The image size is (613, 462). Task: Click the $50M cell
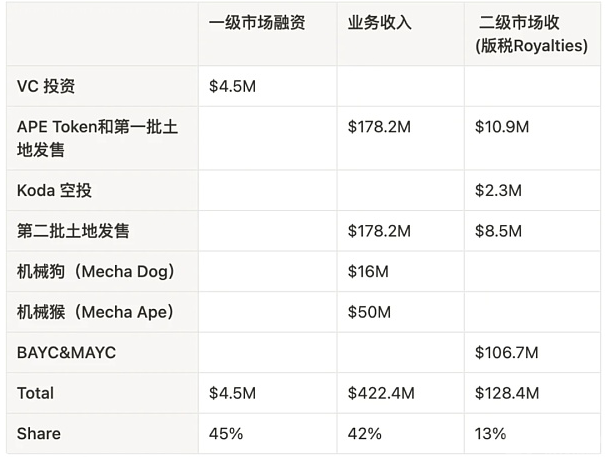(369, 312)
